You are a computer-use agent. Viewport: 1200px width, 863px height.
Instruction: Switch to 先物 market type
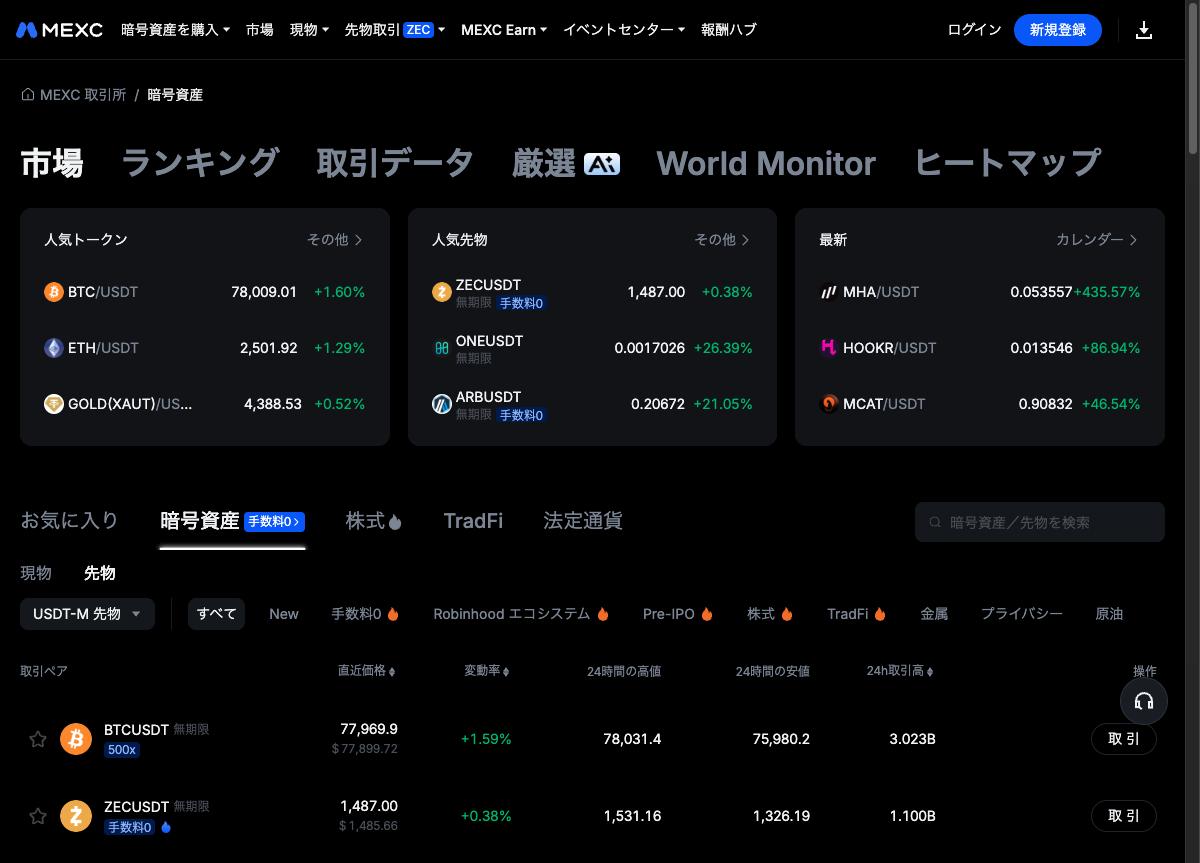pos(100,573)
